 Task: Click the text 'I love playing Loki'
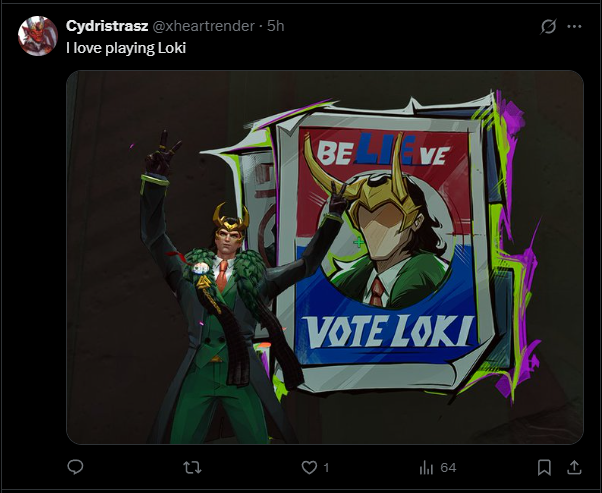pos(126,48)
